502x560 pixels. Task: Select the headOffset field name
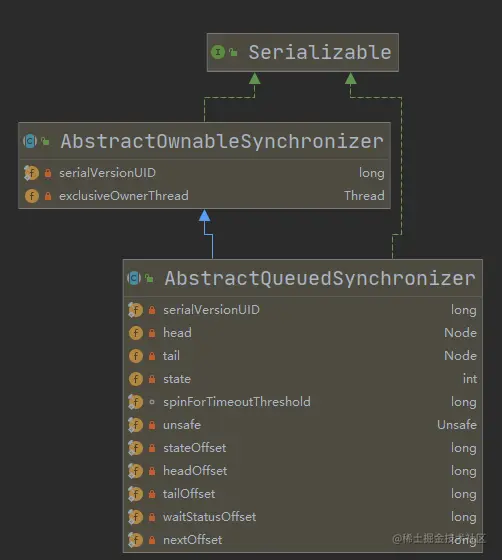195,471
